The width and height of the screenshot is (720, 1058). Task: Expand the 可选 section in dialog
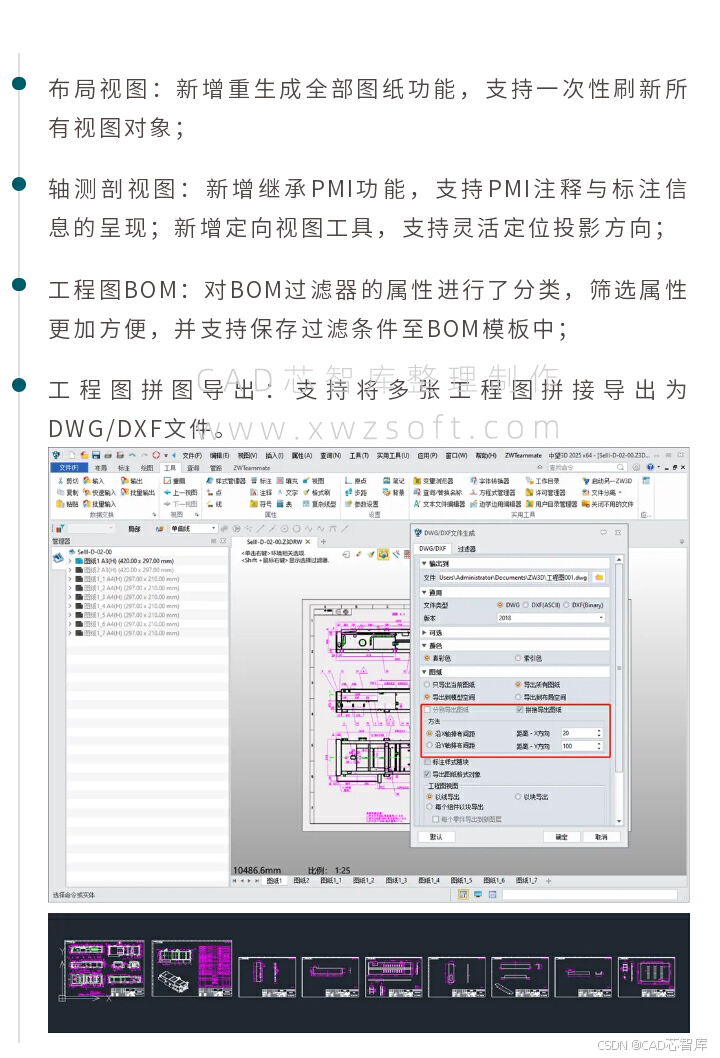[424, 633]
